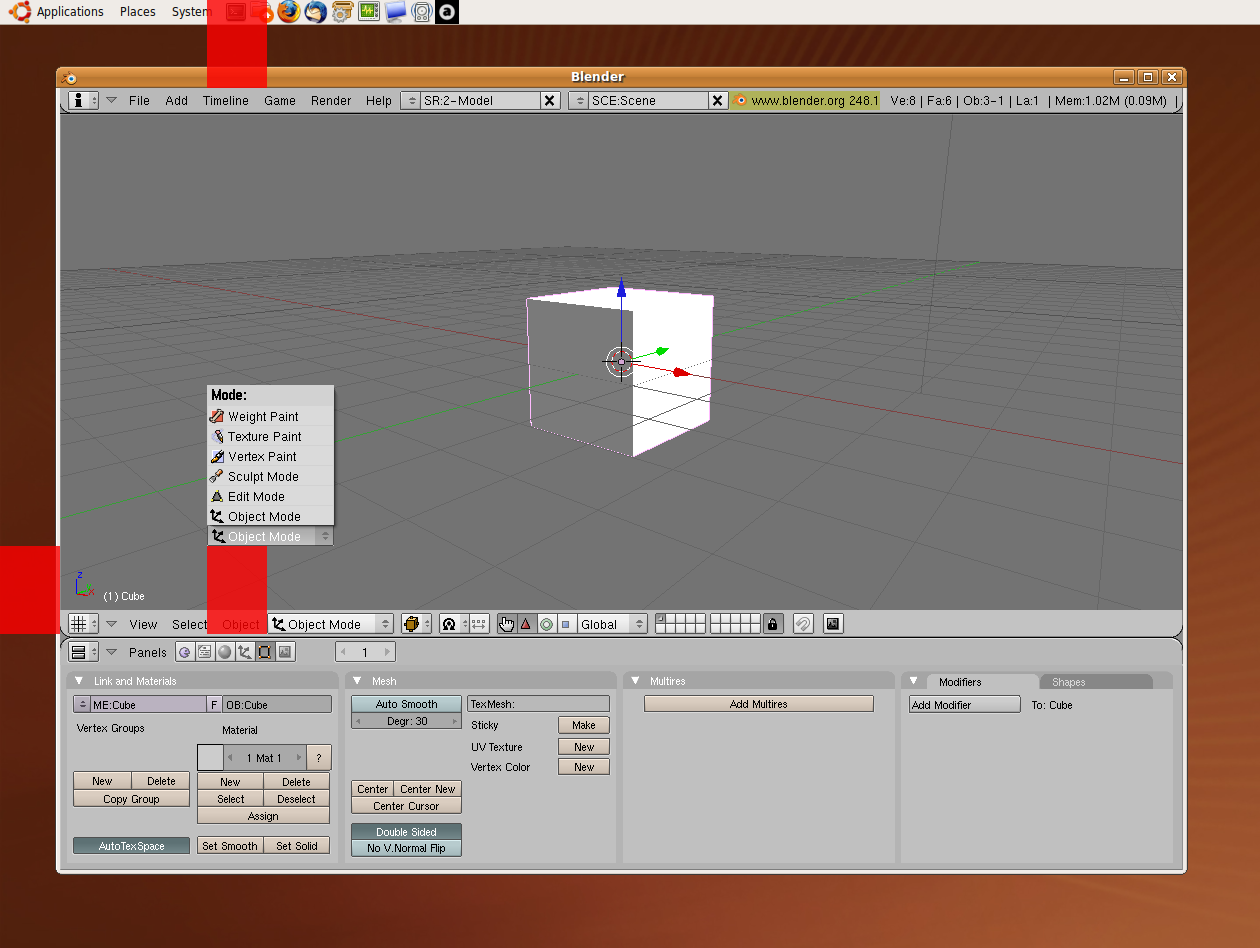1260x948 pixels.
Task: Open the Shading panels sphere icon
Action: coord(224,652)
